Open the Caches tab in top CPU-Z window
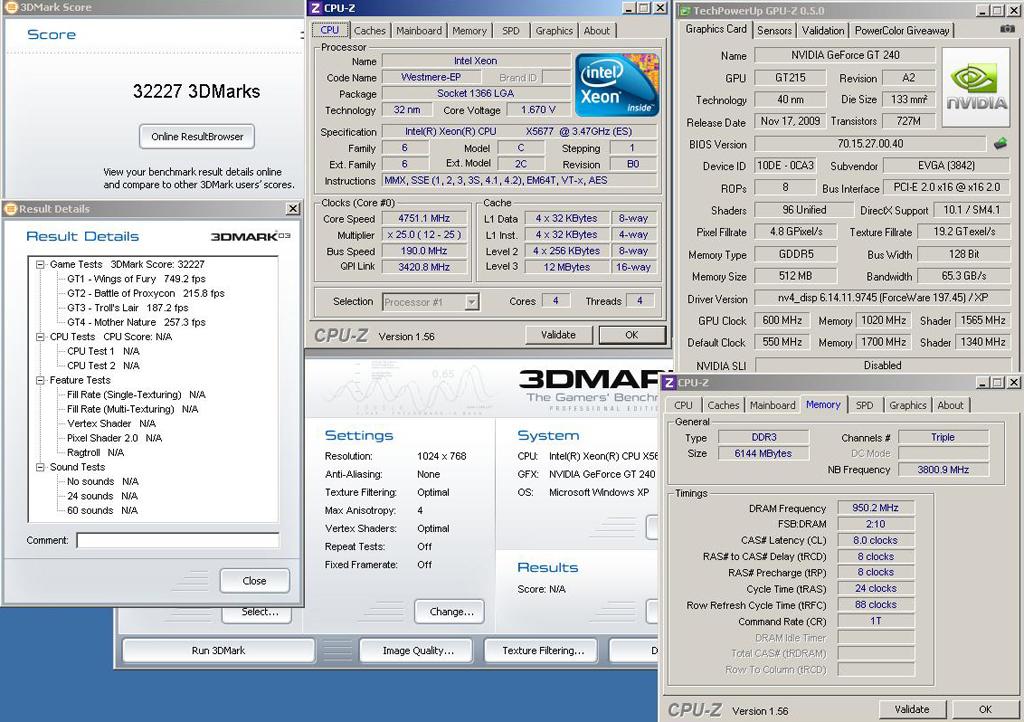Screen dimensions: 1024x722 pos(370,31)
